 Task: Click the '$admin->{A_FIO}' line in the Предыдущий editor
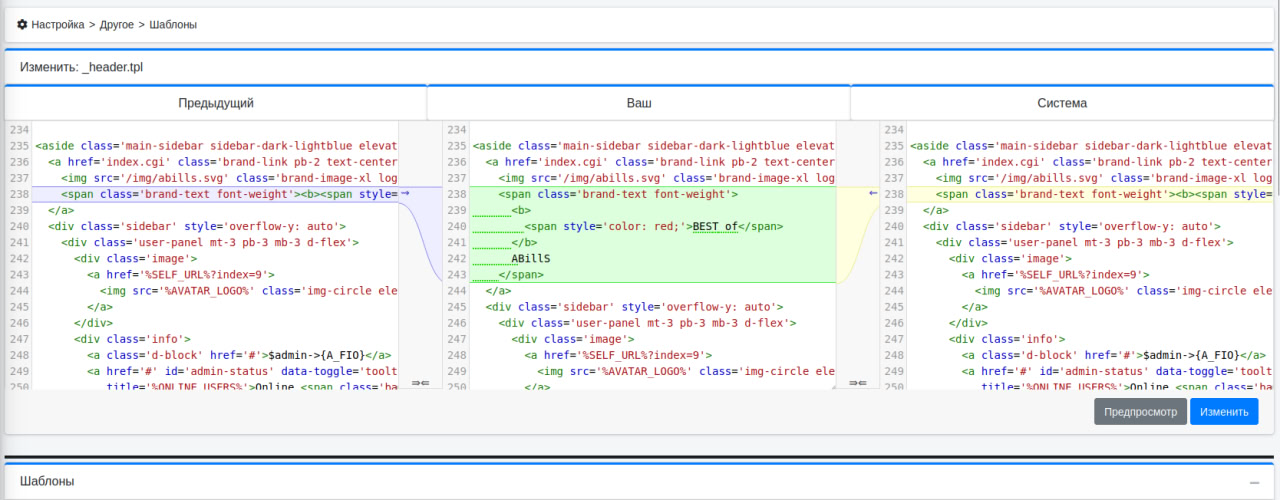pyautogui.click(x=238, y=355)
